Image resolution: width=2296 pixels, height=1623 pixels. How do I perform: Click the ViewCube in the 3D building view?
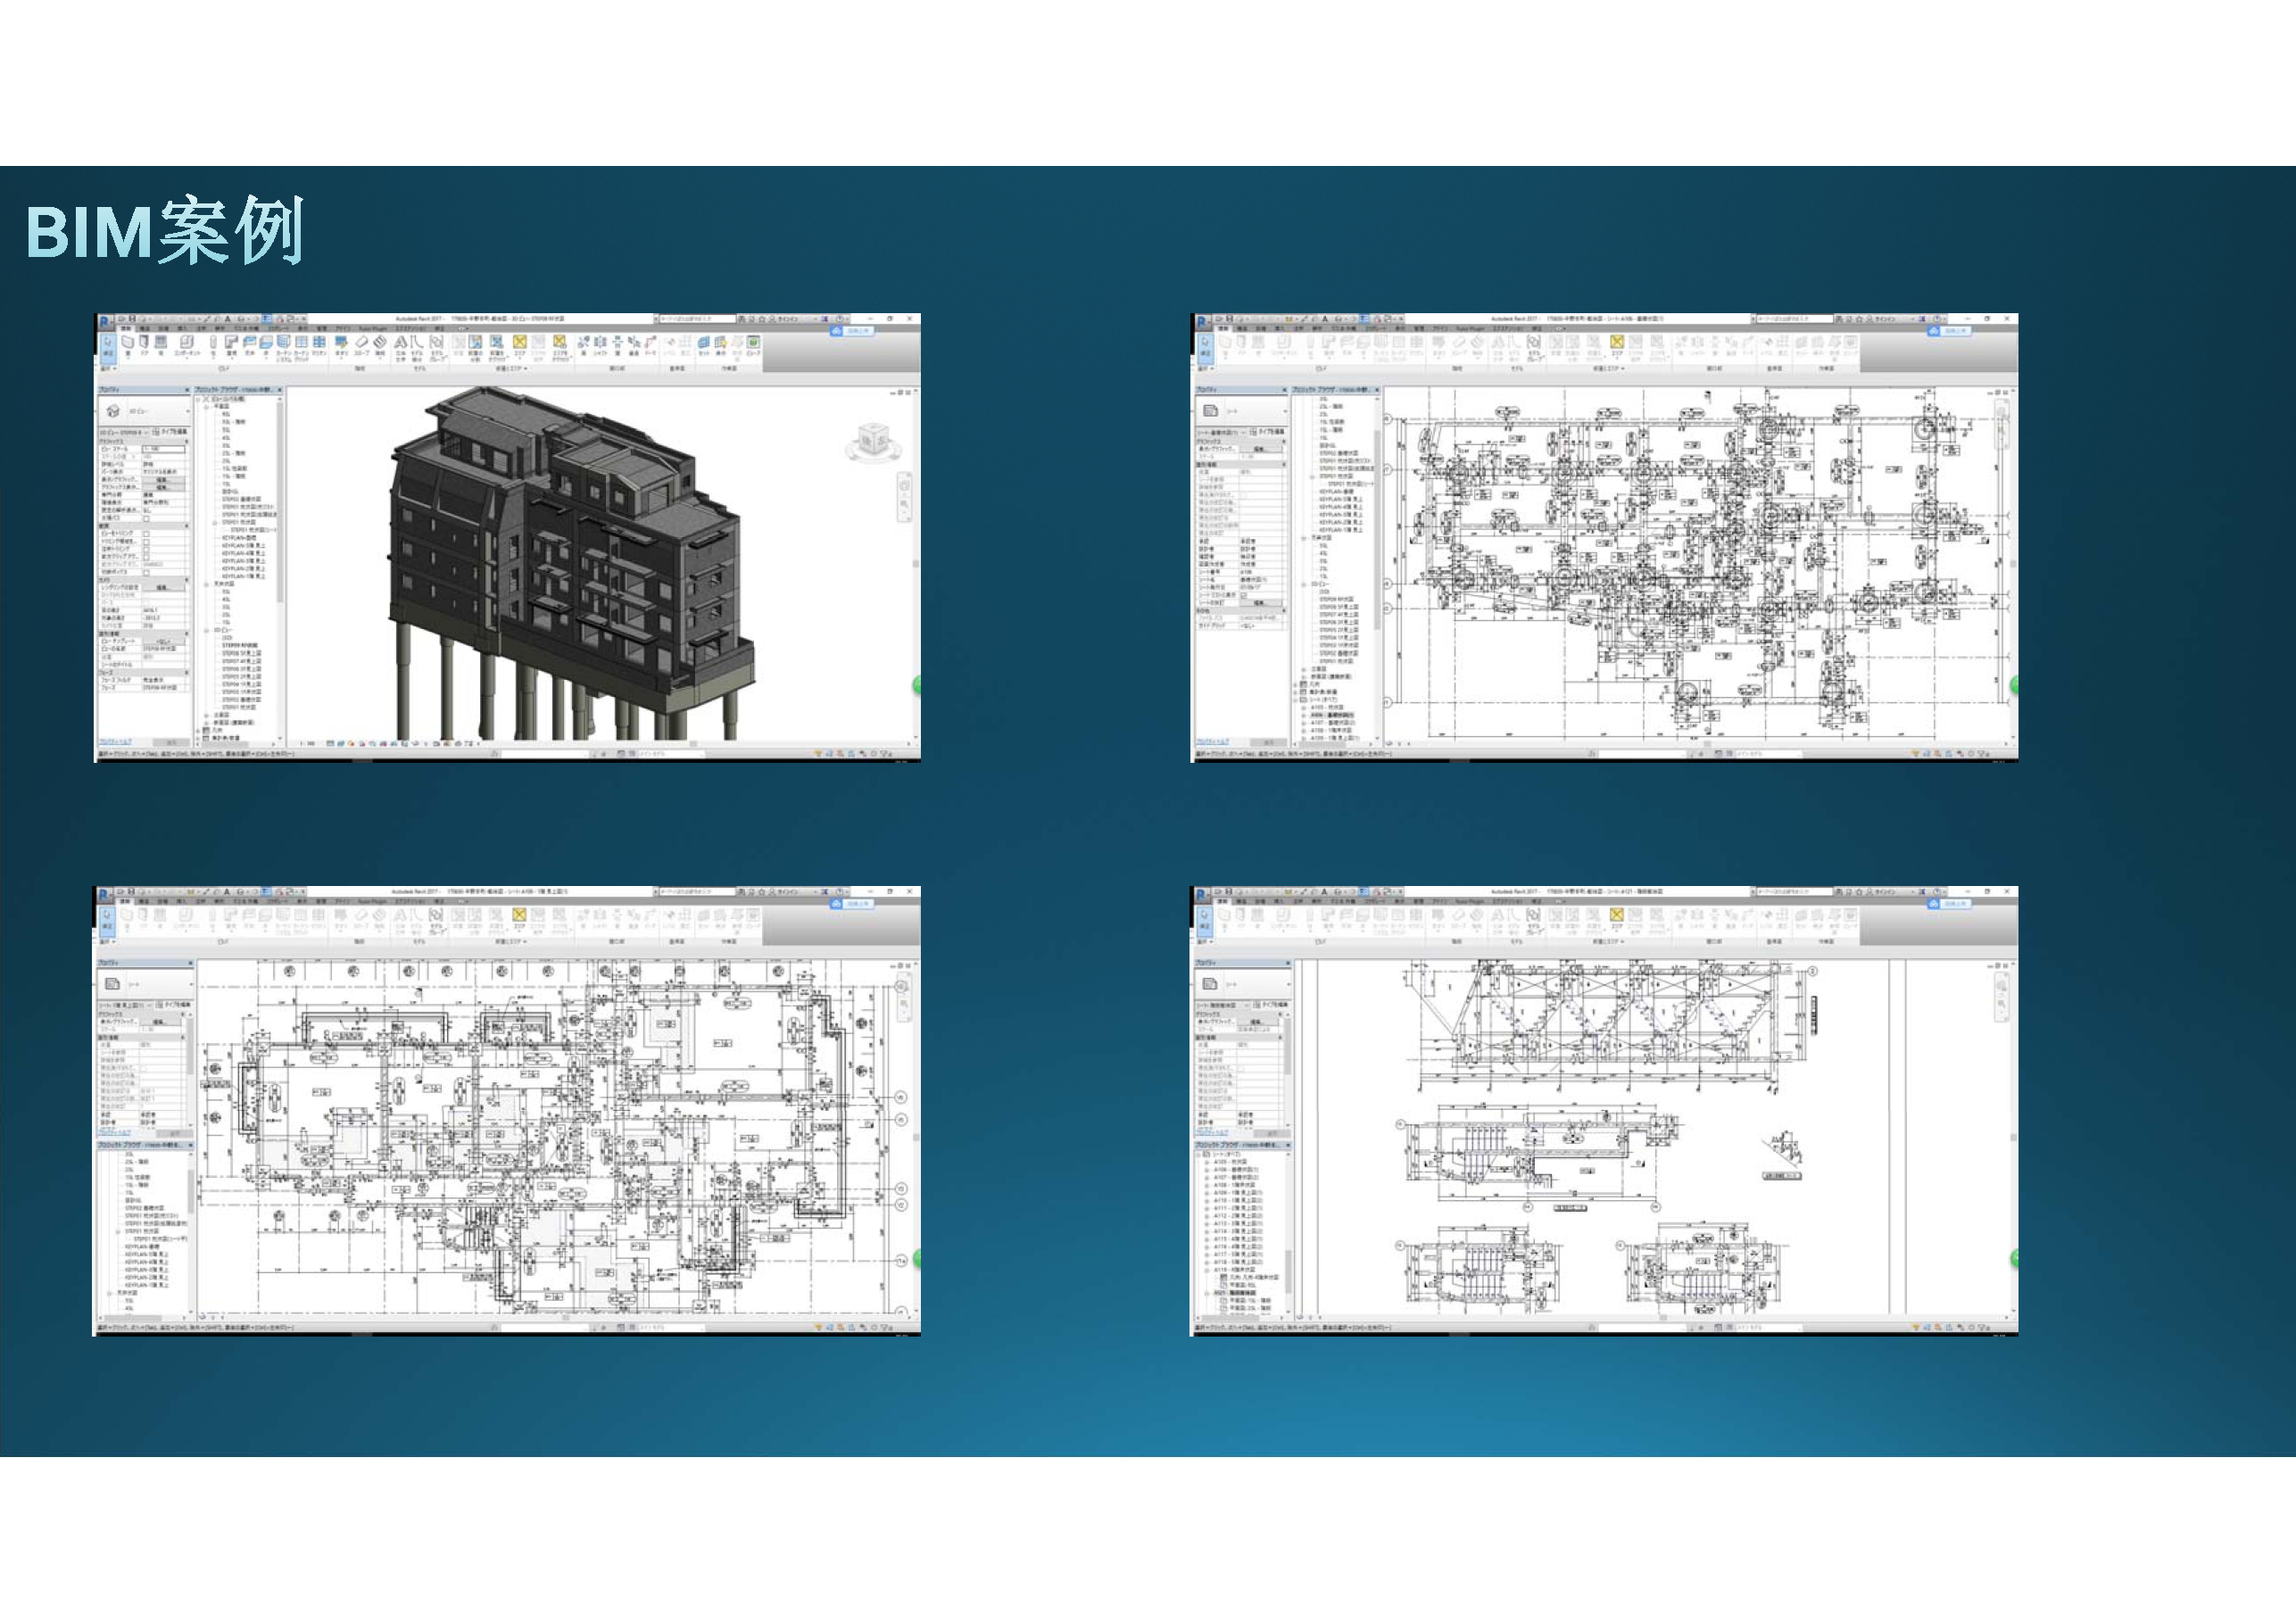(872, 438)
